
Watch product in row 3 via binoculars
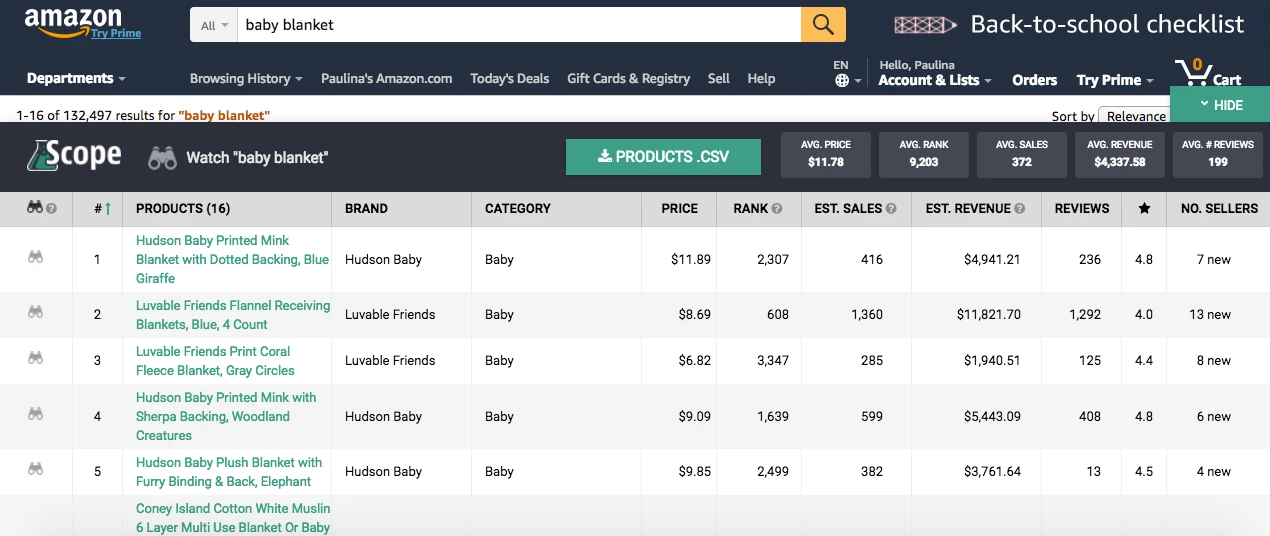tap(35, 358)
